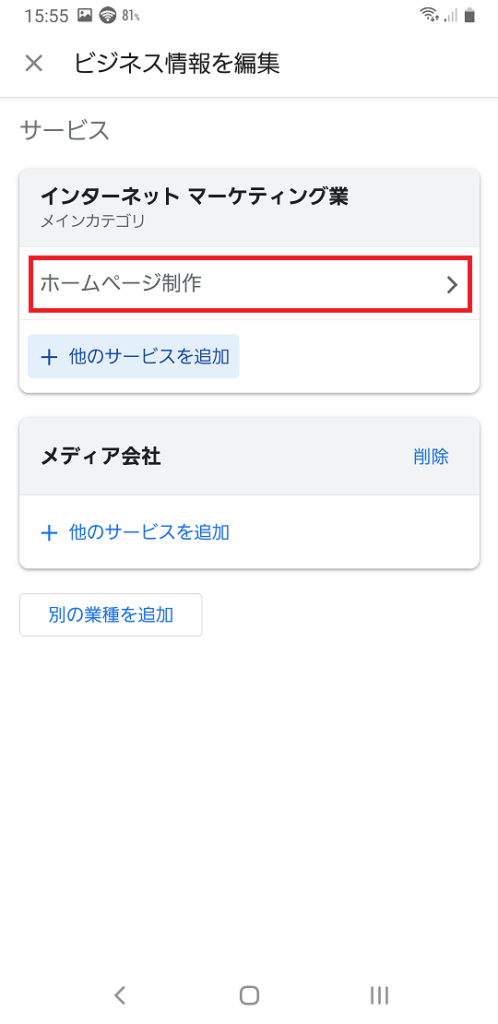Click the plus icon under ホームページ制作

click(x=49, y=357)
